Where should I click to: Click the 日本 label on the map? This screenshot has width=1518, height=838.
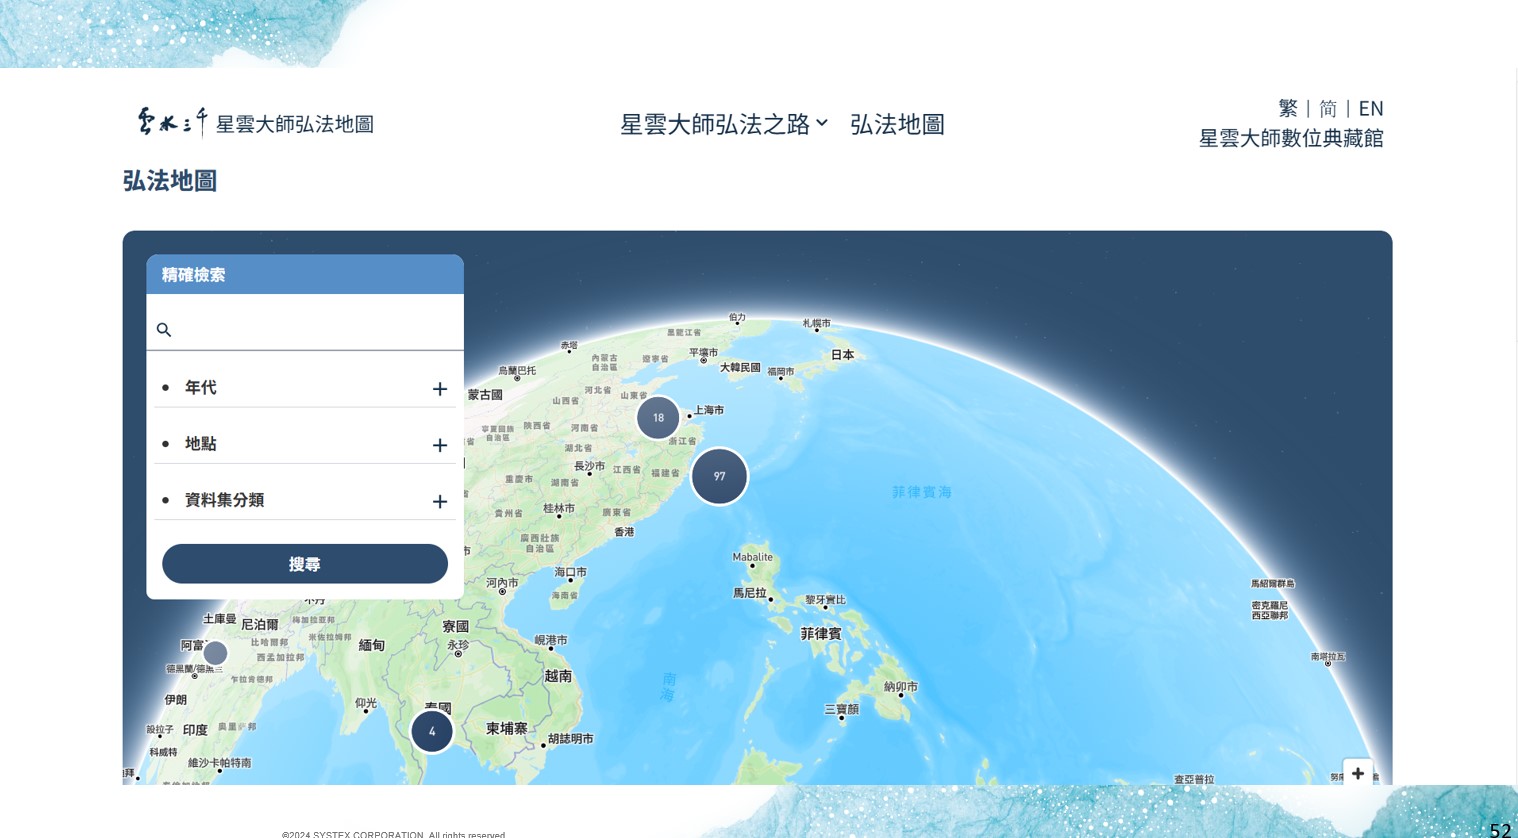pos(843,355)
